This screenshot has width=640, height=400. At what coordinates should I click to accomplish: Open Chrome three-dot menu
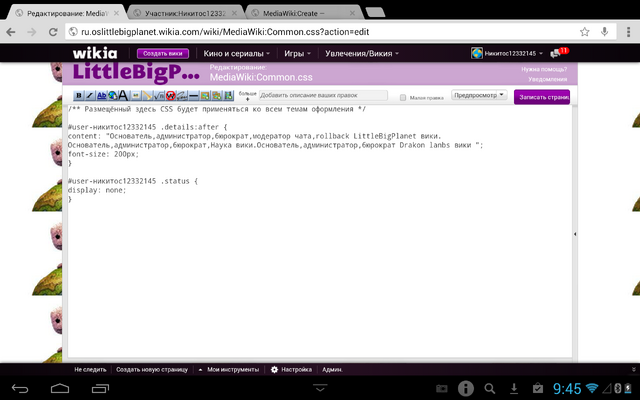629,31
